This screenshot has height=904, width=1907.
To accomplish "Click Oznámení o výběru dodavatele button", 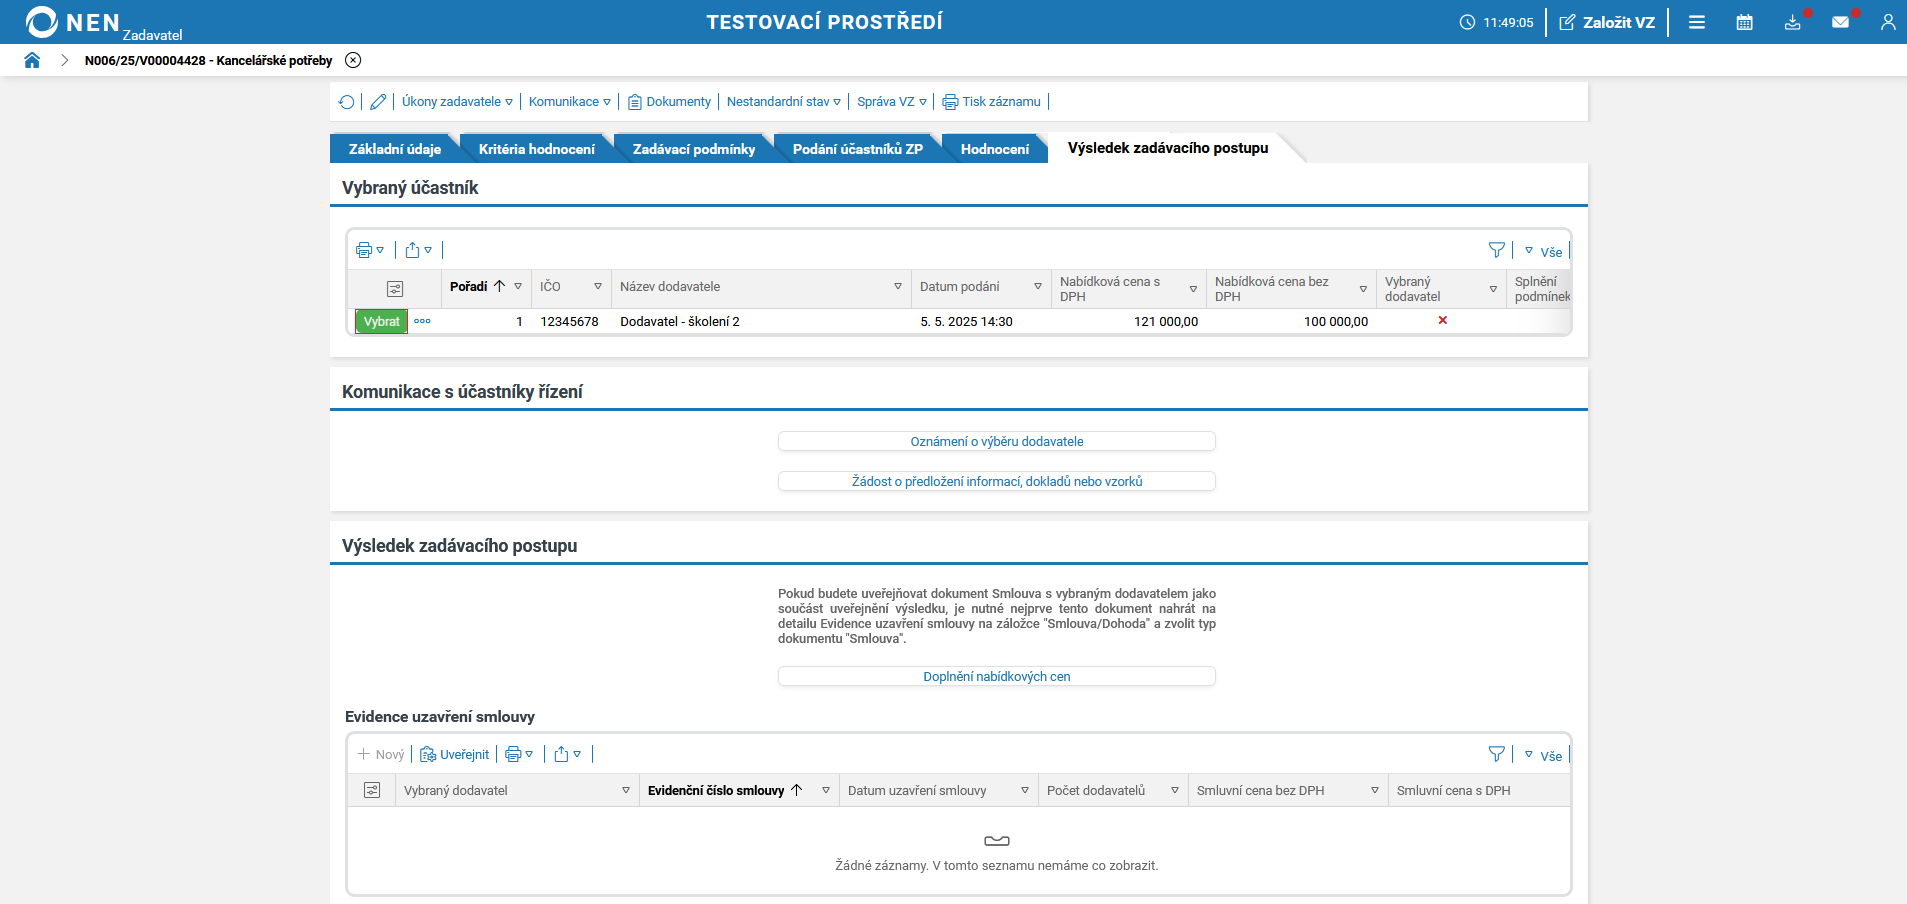I will 997,441.
